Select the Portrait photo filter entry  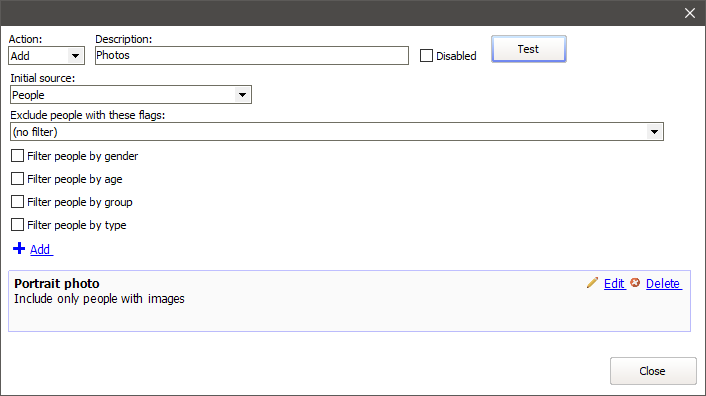pos(349,301)
